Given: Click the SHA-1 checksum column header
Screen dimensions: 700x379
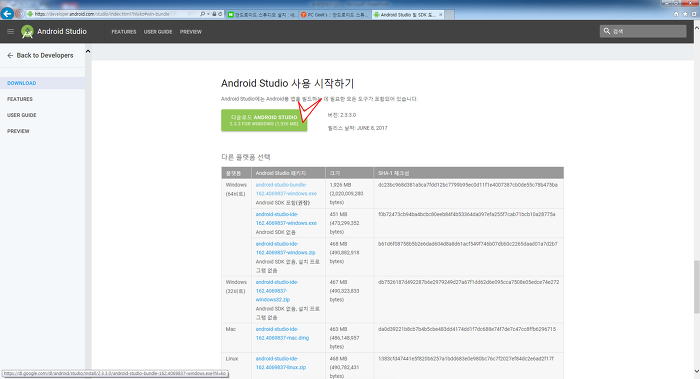Looking at the screenshot, I should [468, 173].
